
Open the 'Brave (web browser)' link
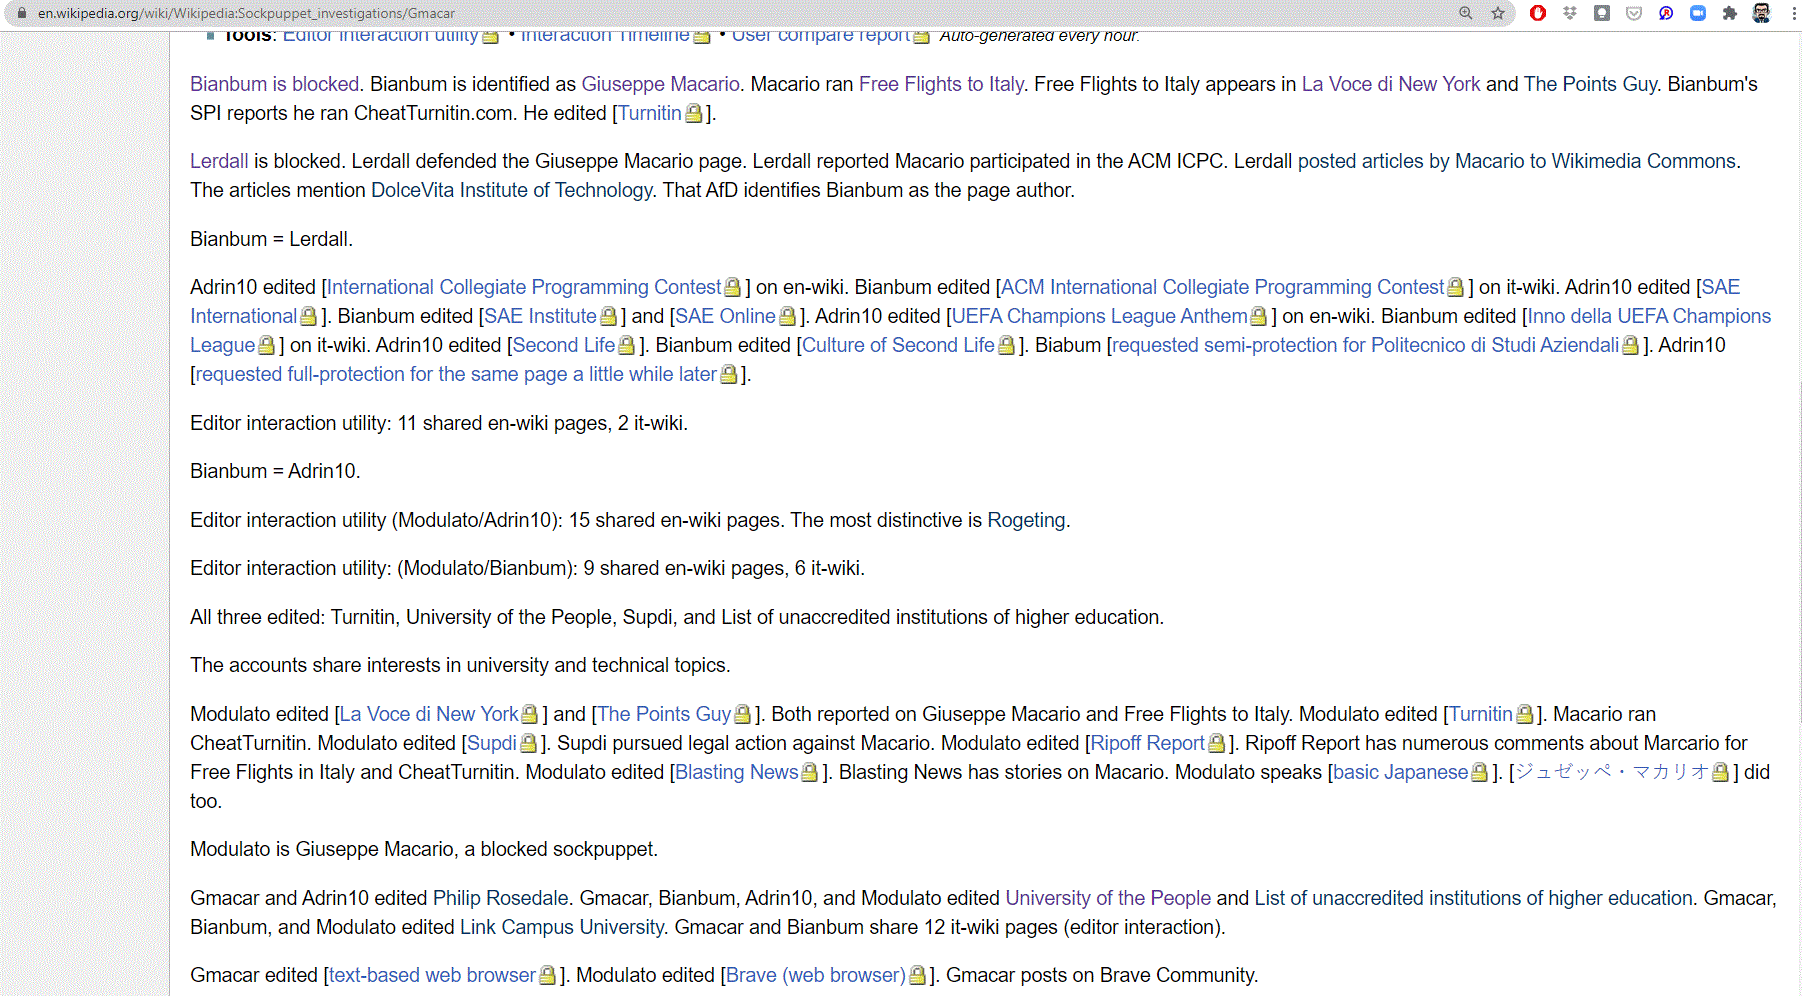(x=816, y=975)
